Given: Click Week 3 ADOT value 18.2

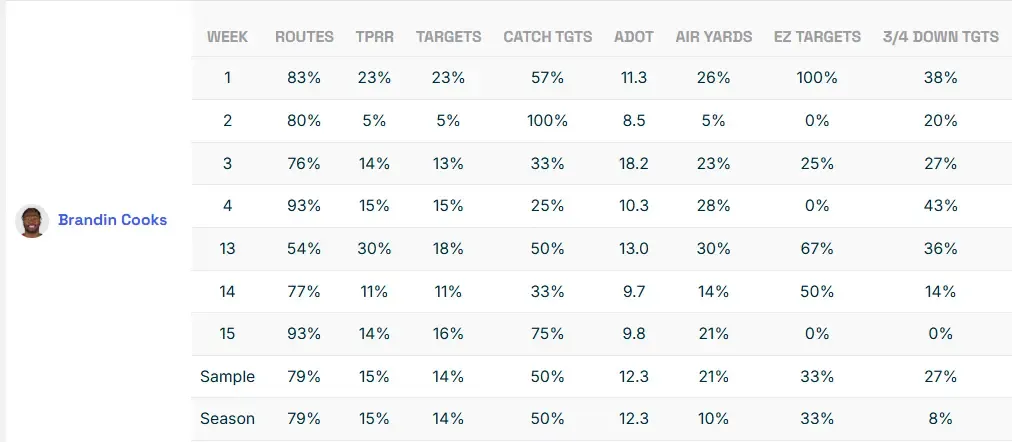Looking at the screenshot, I should (634, 163).
